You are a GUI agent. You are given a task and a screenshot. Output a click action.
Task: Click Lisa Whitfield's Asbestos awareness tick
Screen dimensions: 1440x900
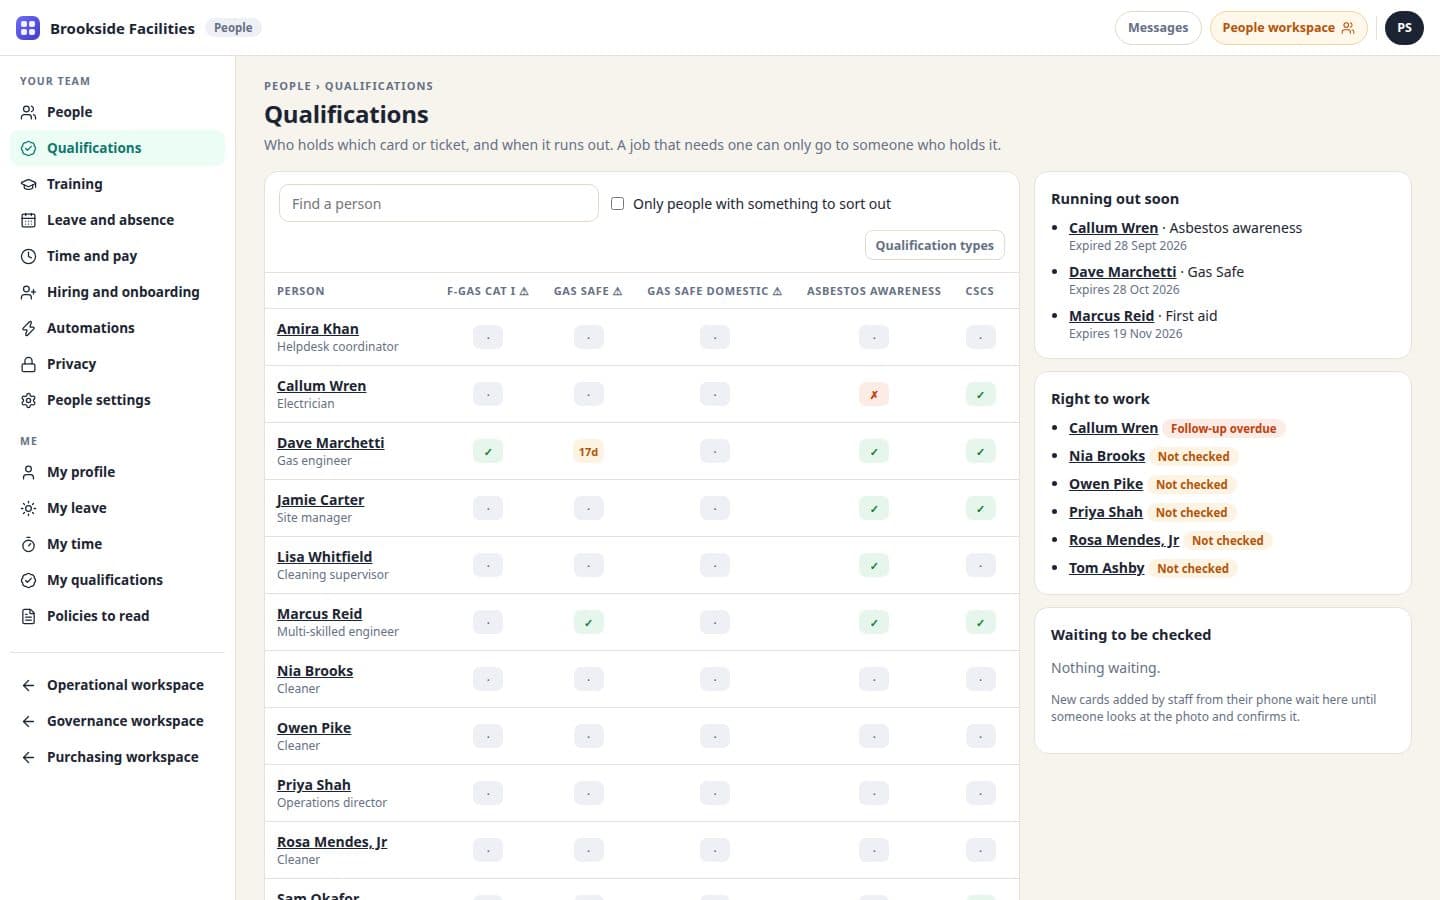click(x=874, y=566)
